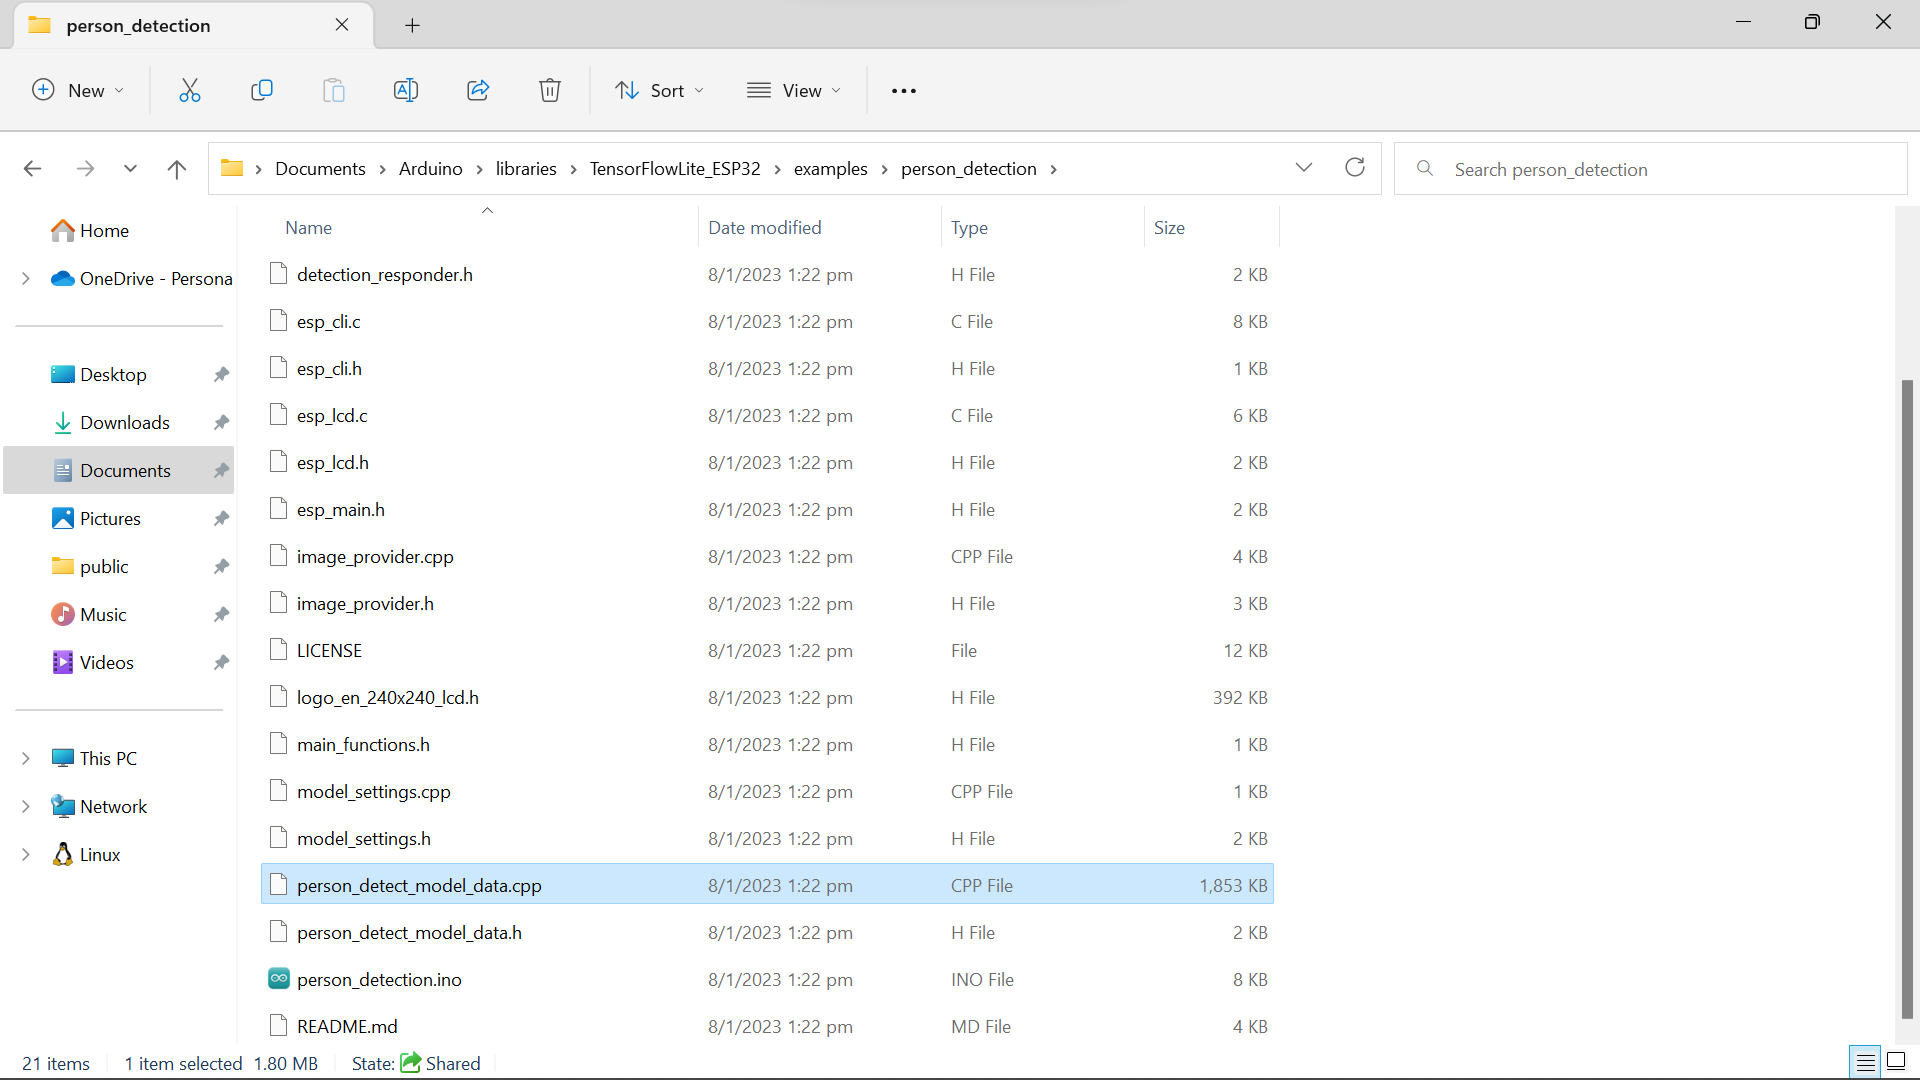Expand the OneDrive - Persona tree item
1920x1080 pixels.
[26, 278]
